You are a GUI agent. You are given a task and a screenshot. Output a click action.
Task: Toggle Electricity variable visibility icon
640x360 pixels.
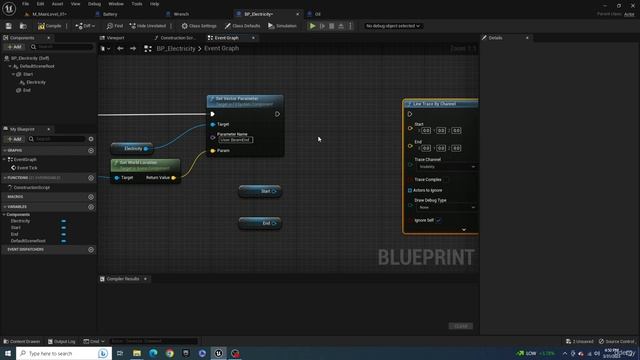coord(64,221)
